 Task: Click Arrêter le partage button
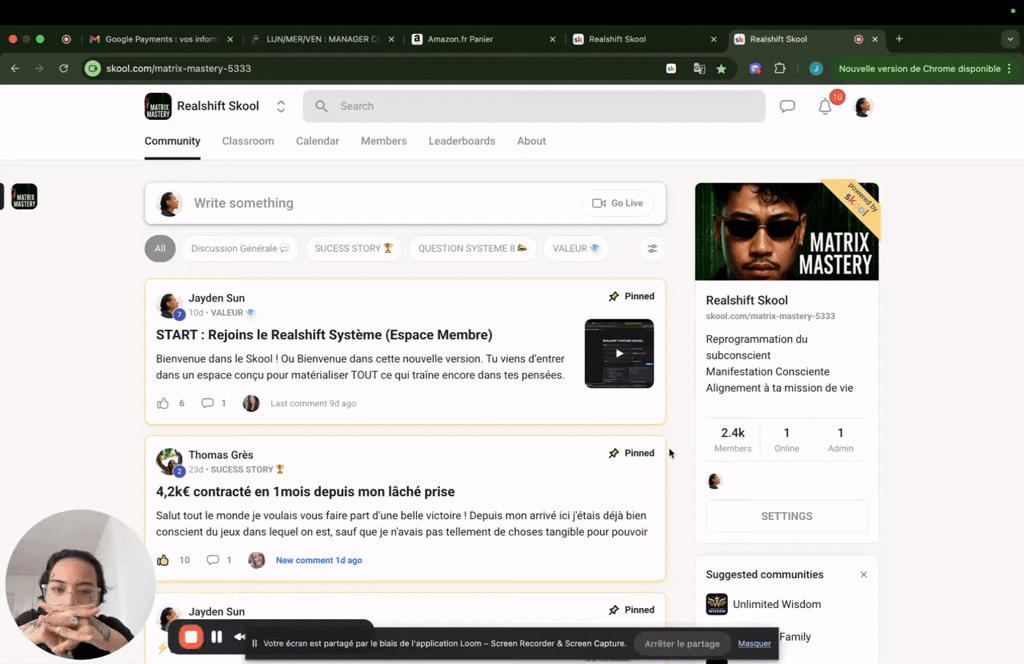tap(682, 644)
